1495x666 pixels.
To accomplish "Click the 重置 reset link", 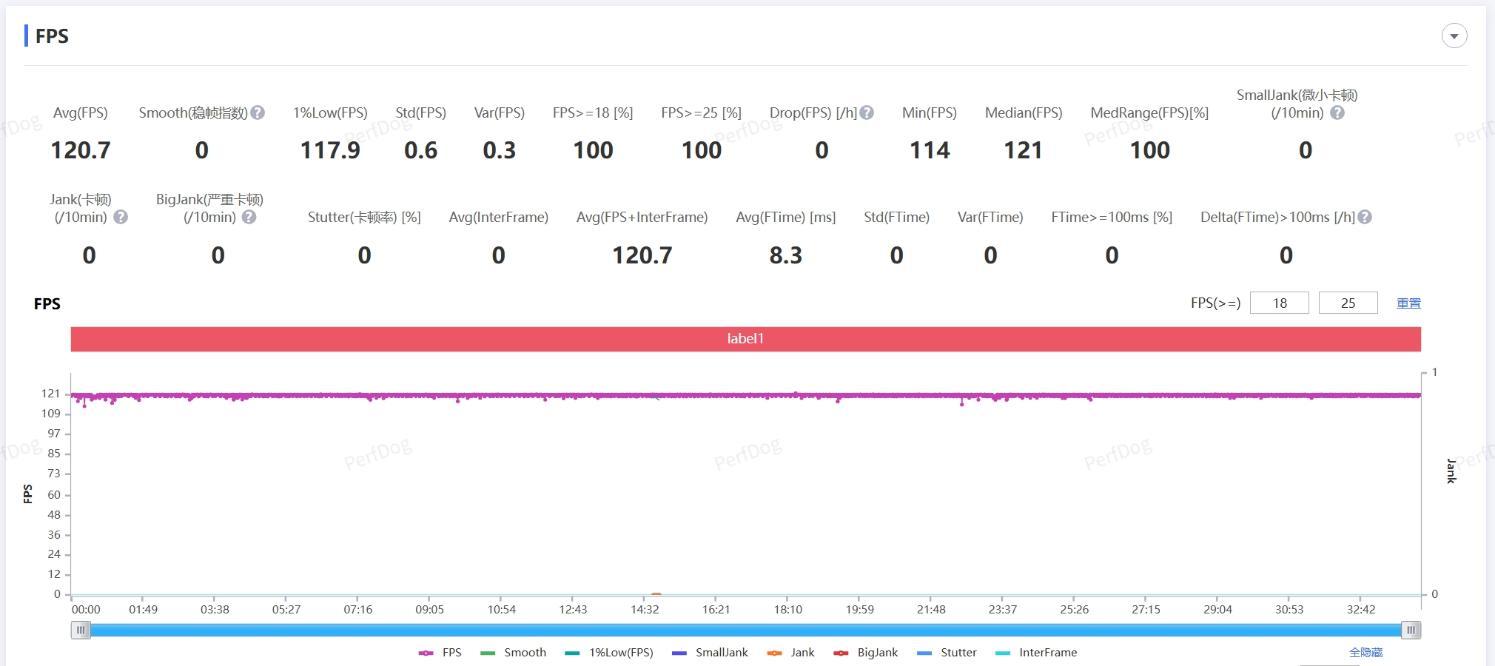I will [1409, 303].
